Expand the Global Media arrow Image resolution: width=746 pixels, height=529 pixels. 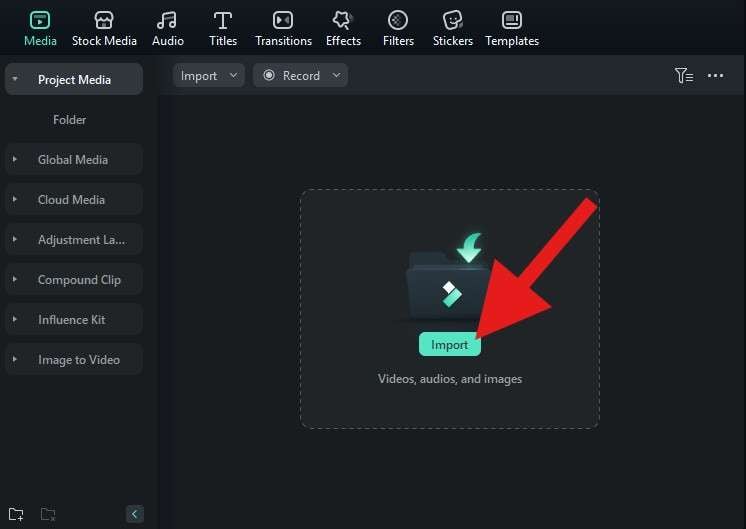tap(15, 159)
